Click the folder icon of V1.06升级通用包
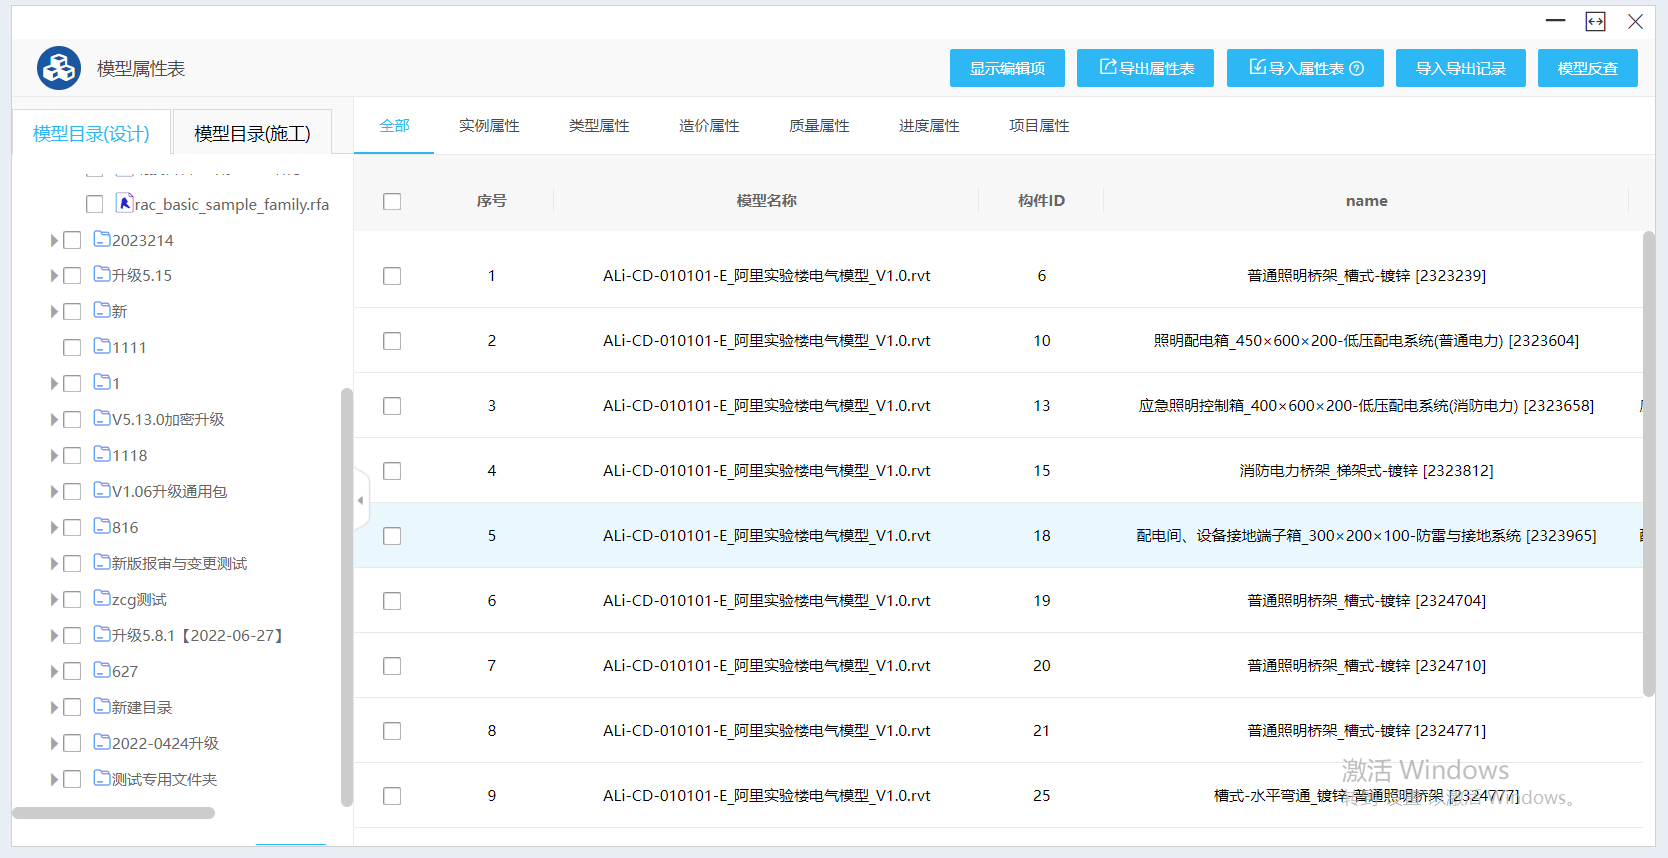This screenshot has height=858, width=1668. tap(102, 490)
